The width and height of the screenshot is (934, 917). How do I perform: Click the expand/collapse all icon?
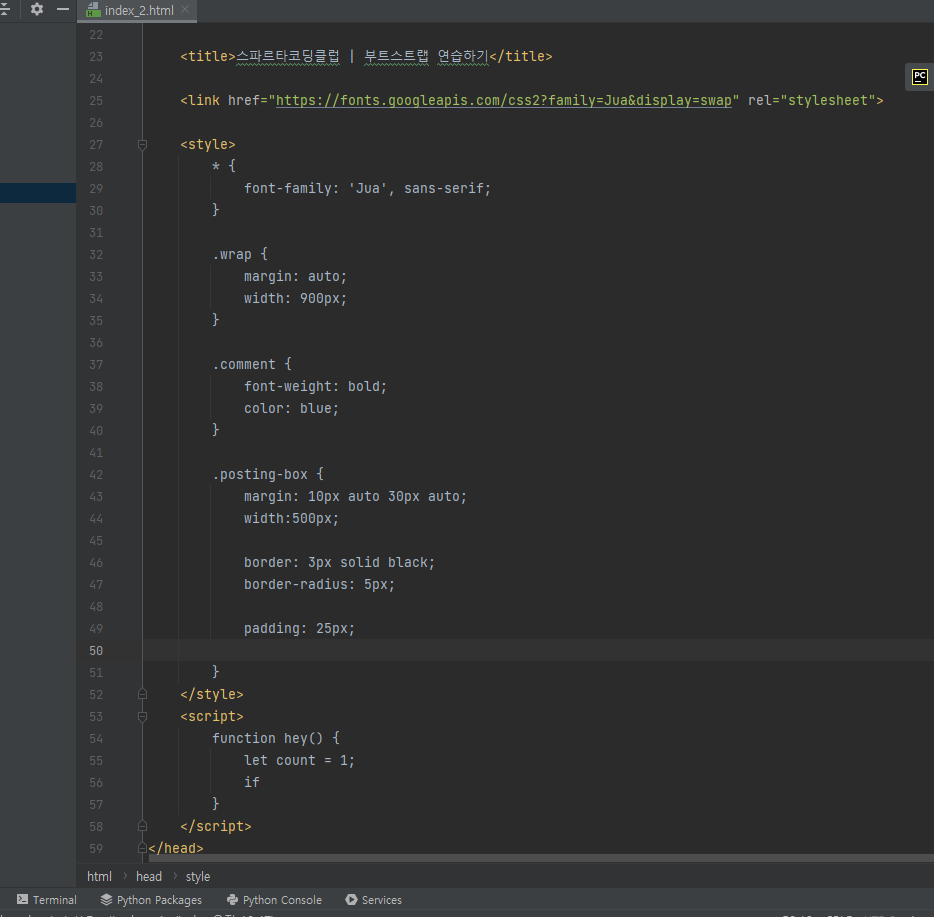coord(5,10)
